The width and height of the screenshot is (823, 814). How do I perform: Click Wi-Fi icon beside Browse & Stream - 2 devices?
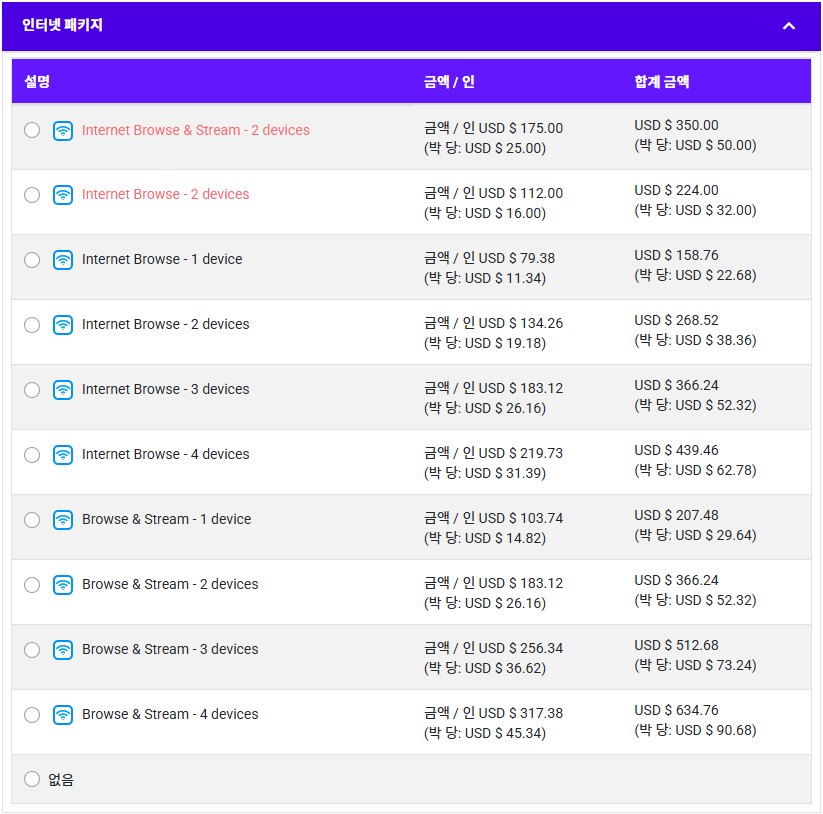coord(63,585)
